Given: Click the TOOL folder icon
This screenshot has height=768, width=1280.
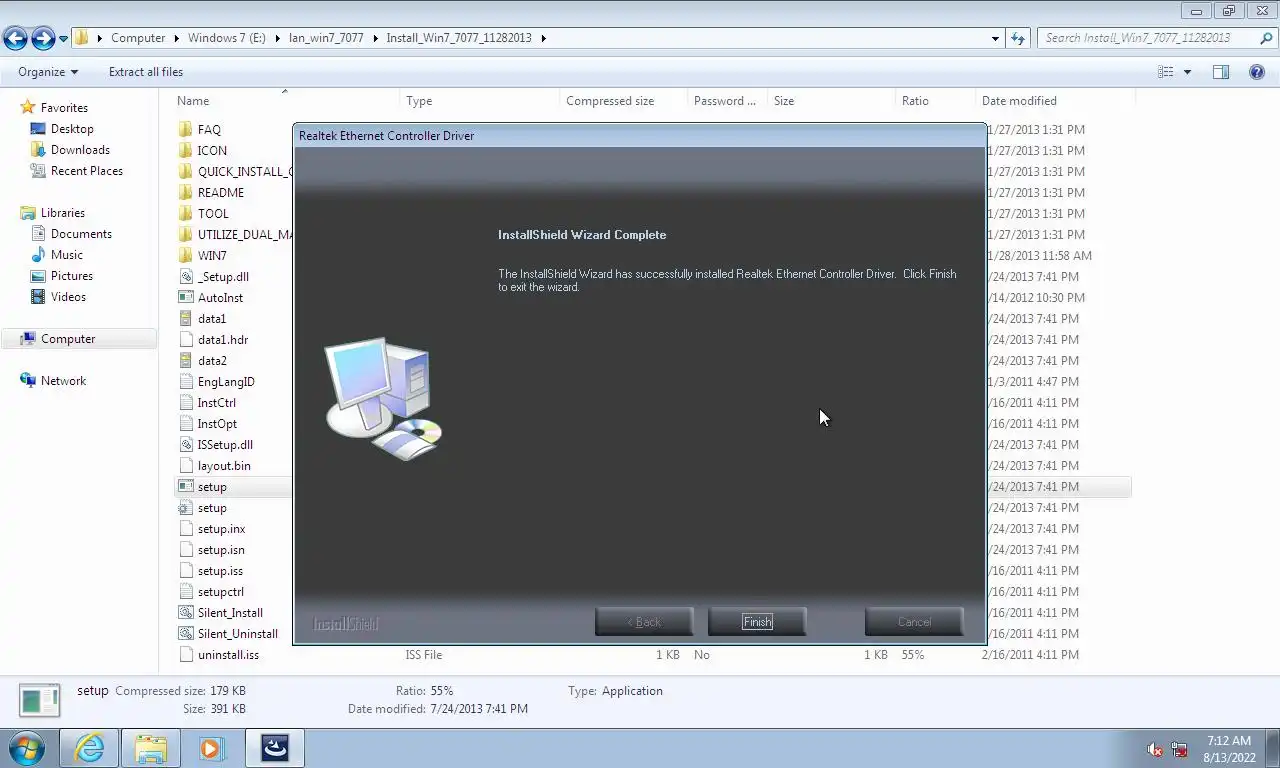Looking at the screenshot, I should click(x=185, y=214).
